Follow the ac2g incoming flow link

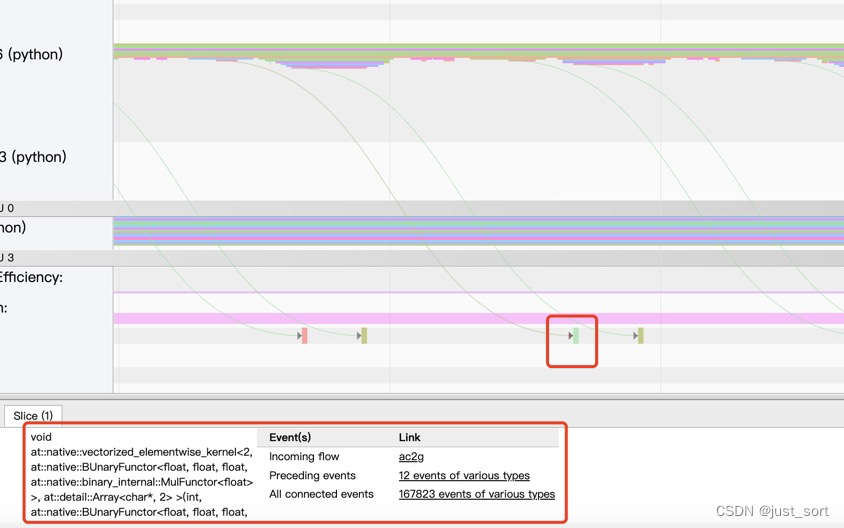411,456
